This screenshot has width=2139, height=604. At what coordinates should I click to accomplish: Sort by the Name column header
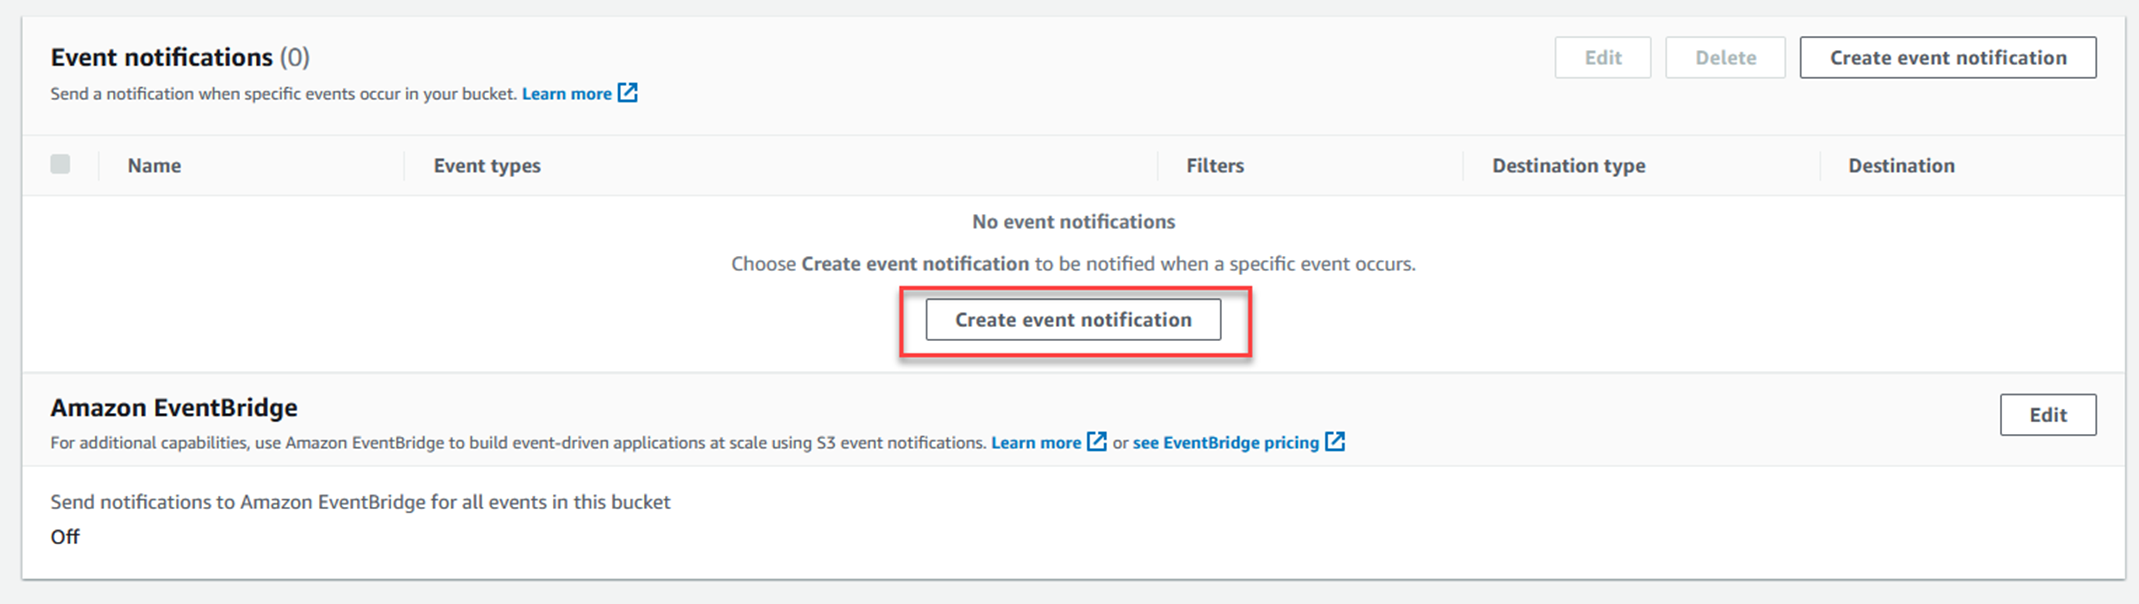(x=154, y=166)
